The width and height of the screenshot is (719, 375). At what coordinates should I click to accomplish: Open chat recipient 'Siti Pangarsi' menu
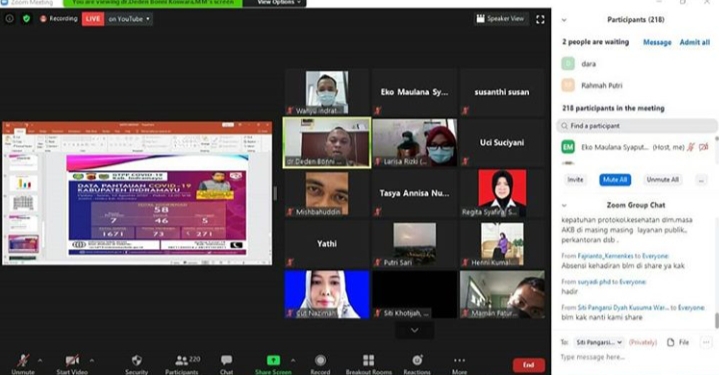[x=599, y=342]
